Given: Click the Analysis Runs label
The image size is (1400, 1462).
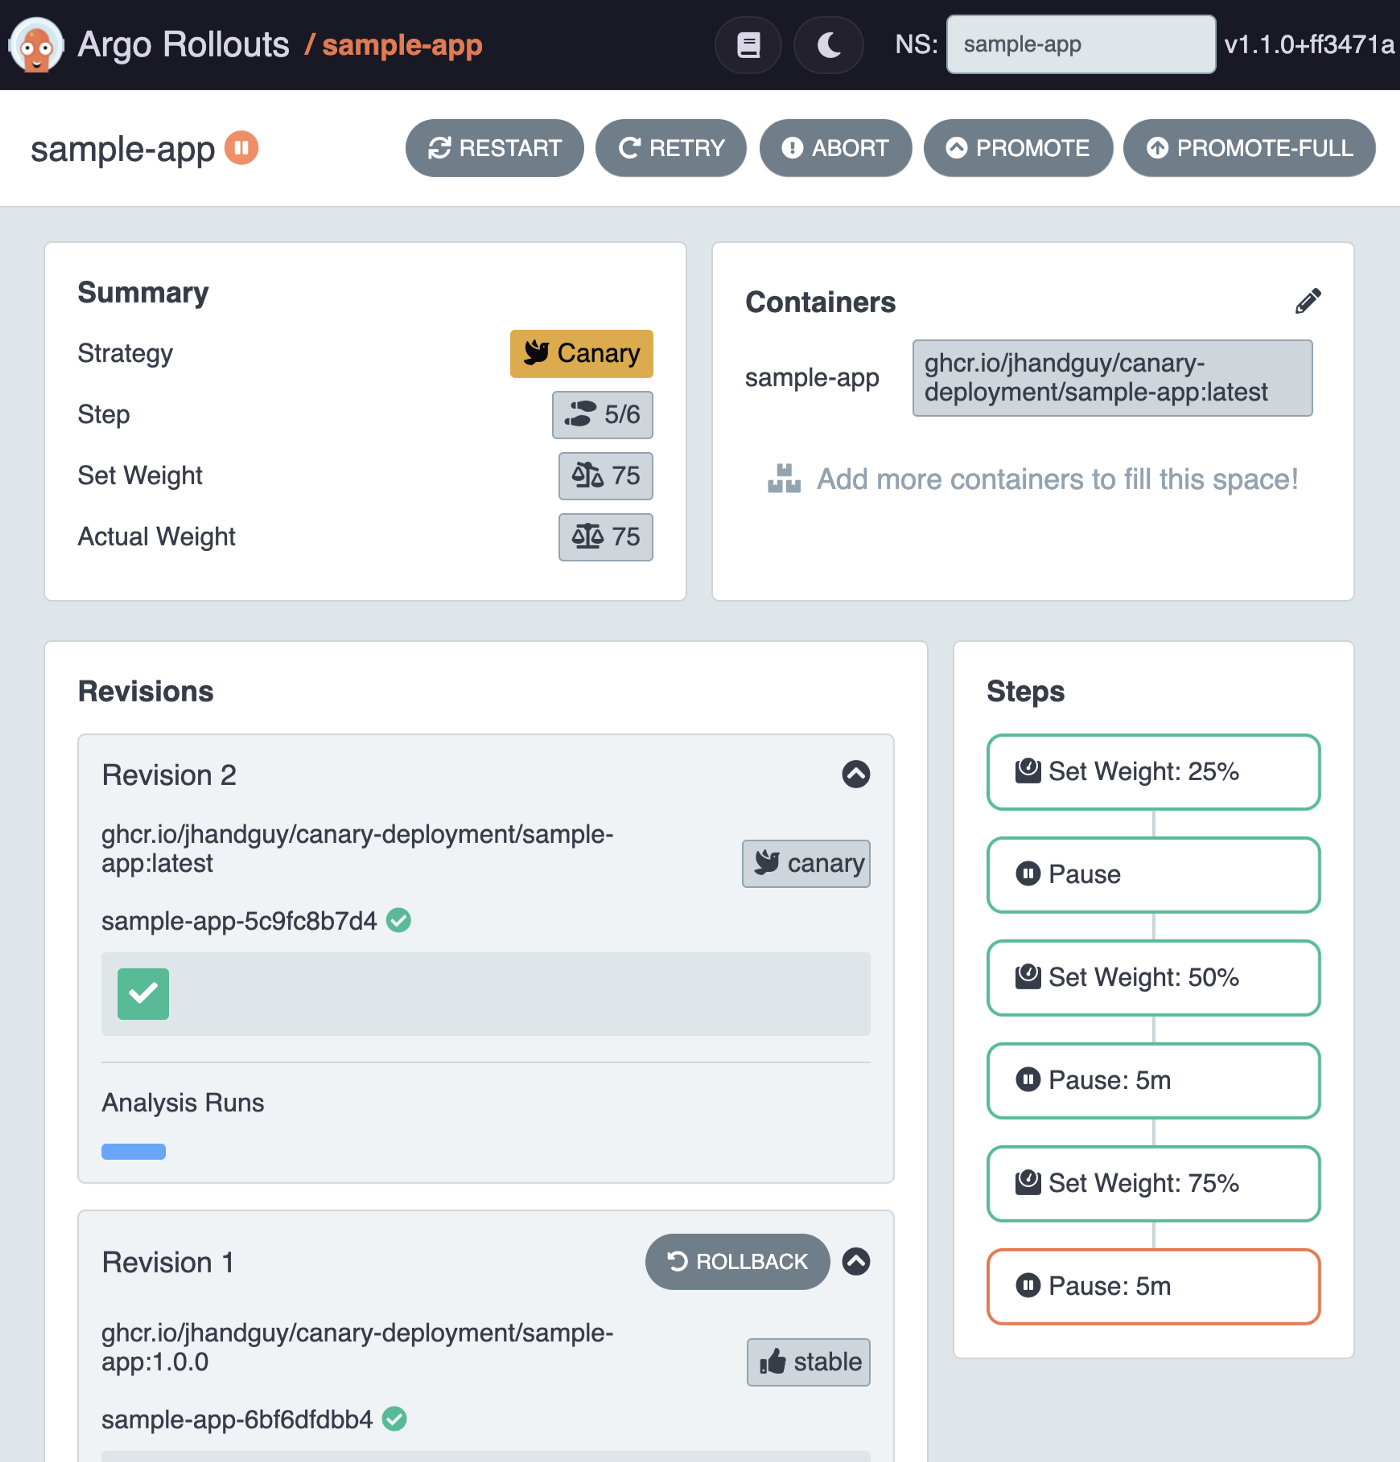Looking at the screenshot, I should 183,1103.
